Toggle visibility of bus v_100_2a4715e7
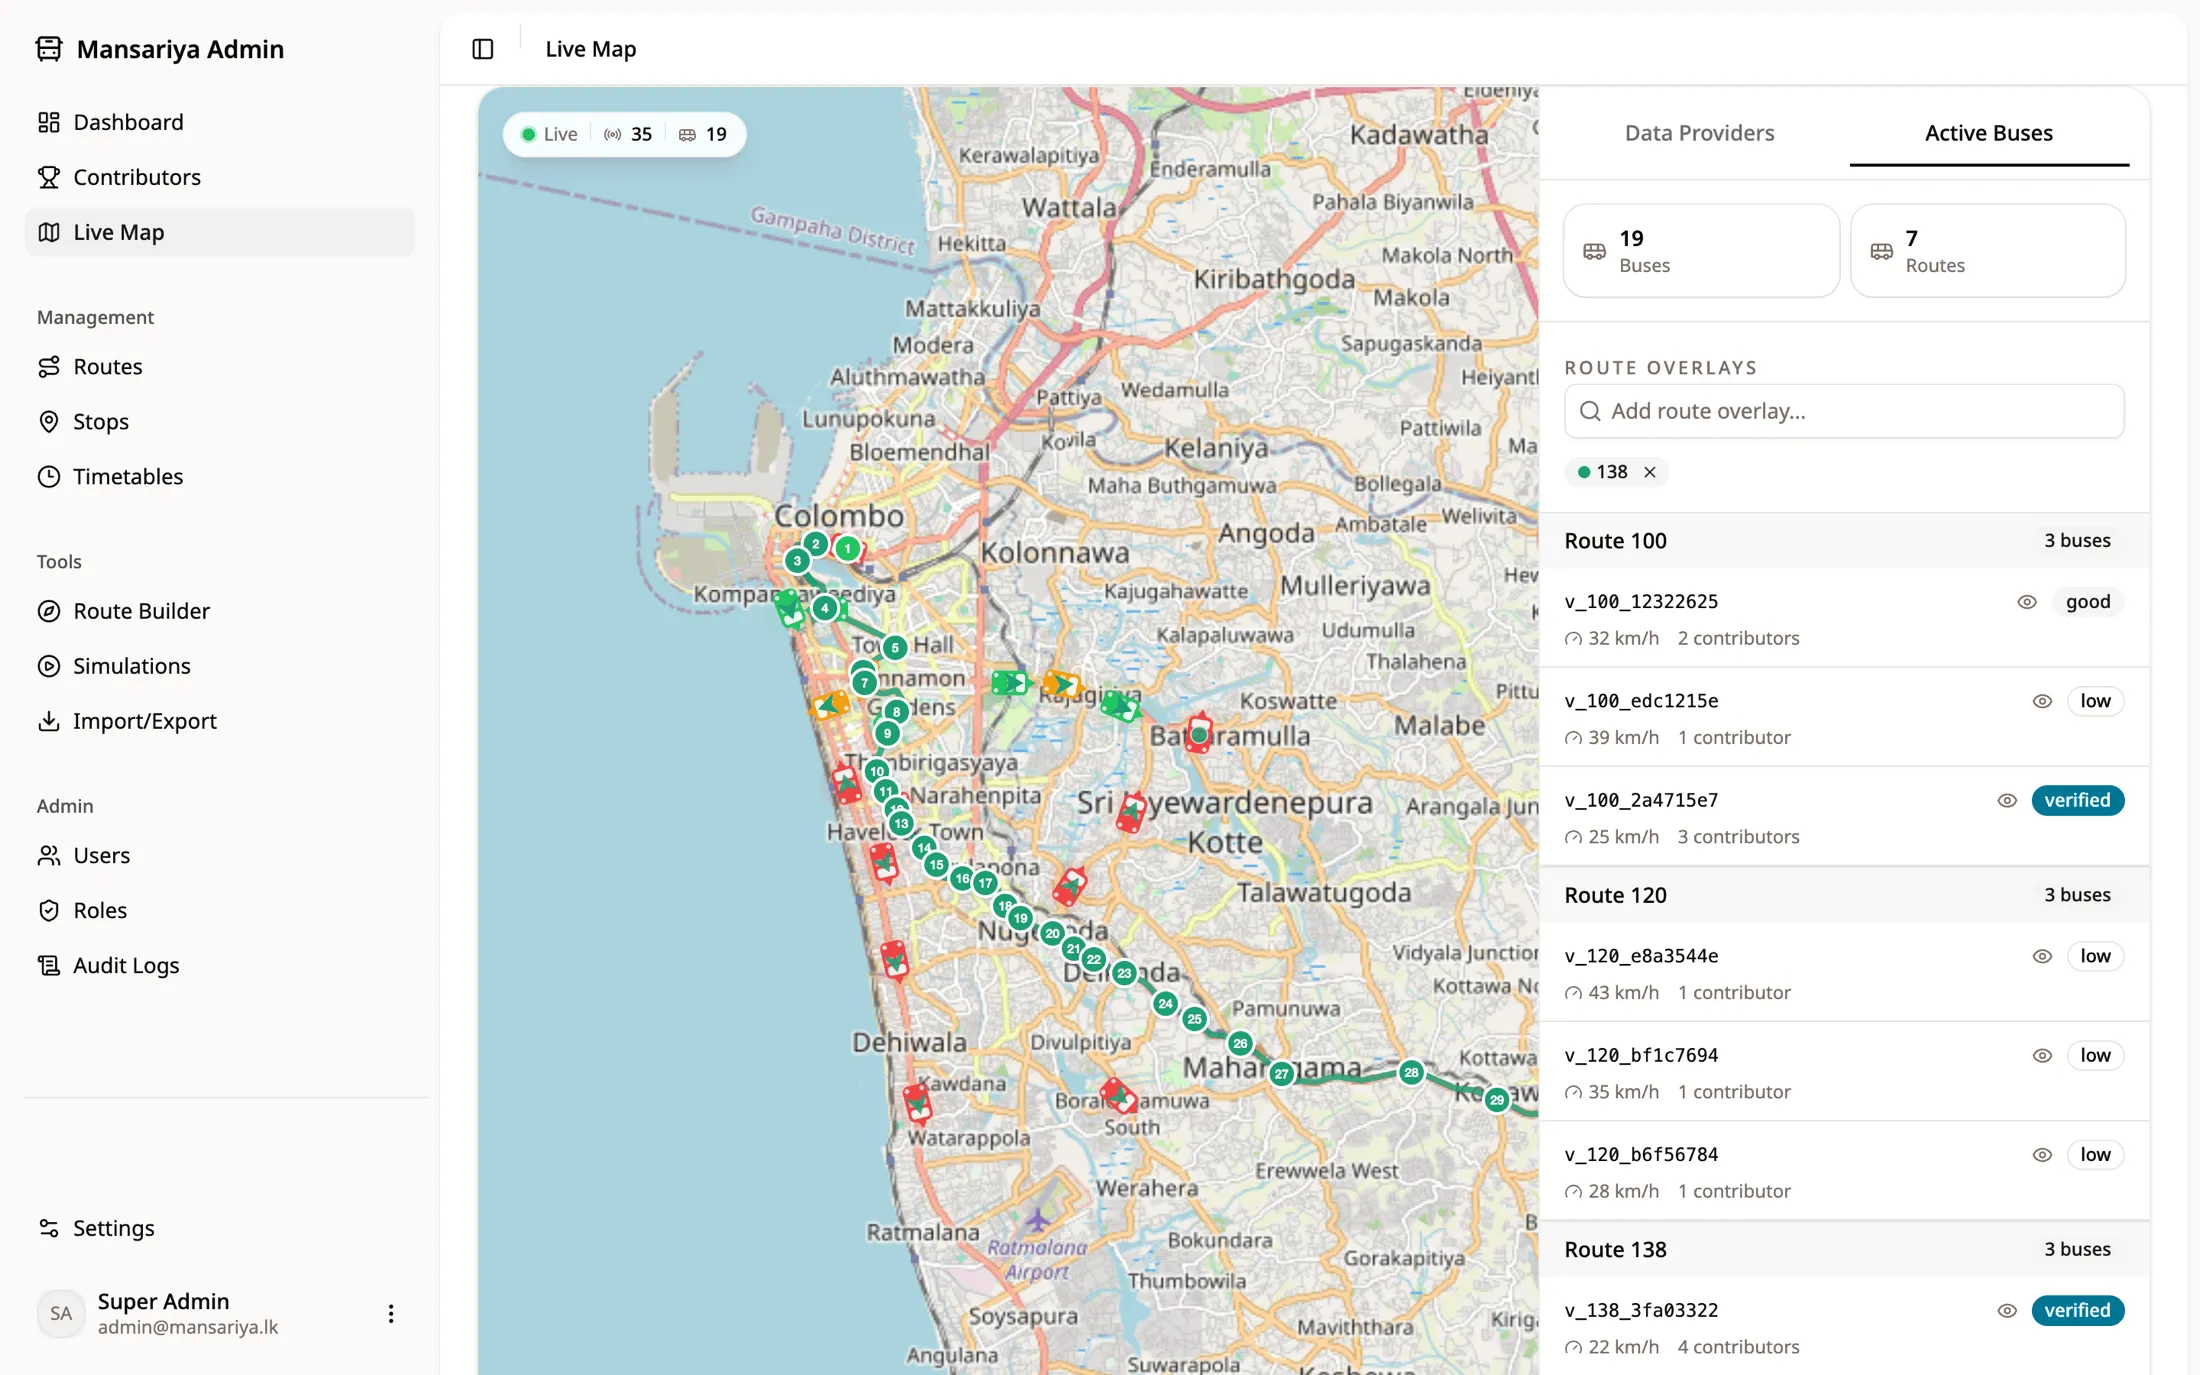Screen dimensions: 2200x1375 2007,800
